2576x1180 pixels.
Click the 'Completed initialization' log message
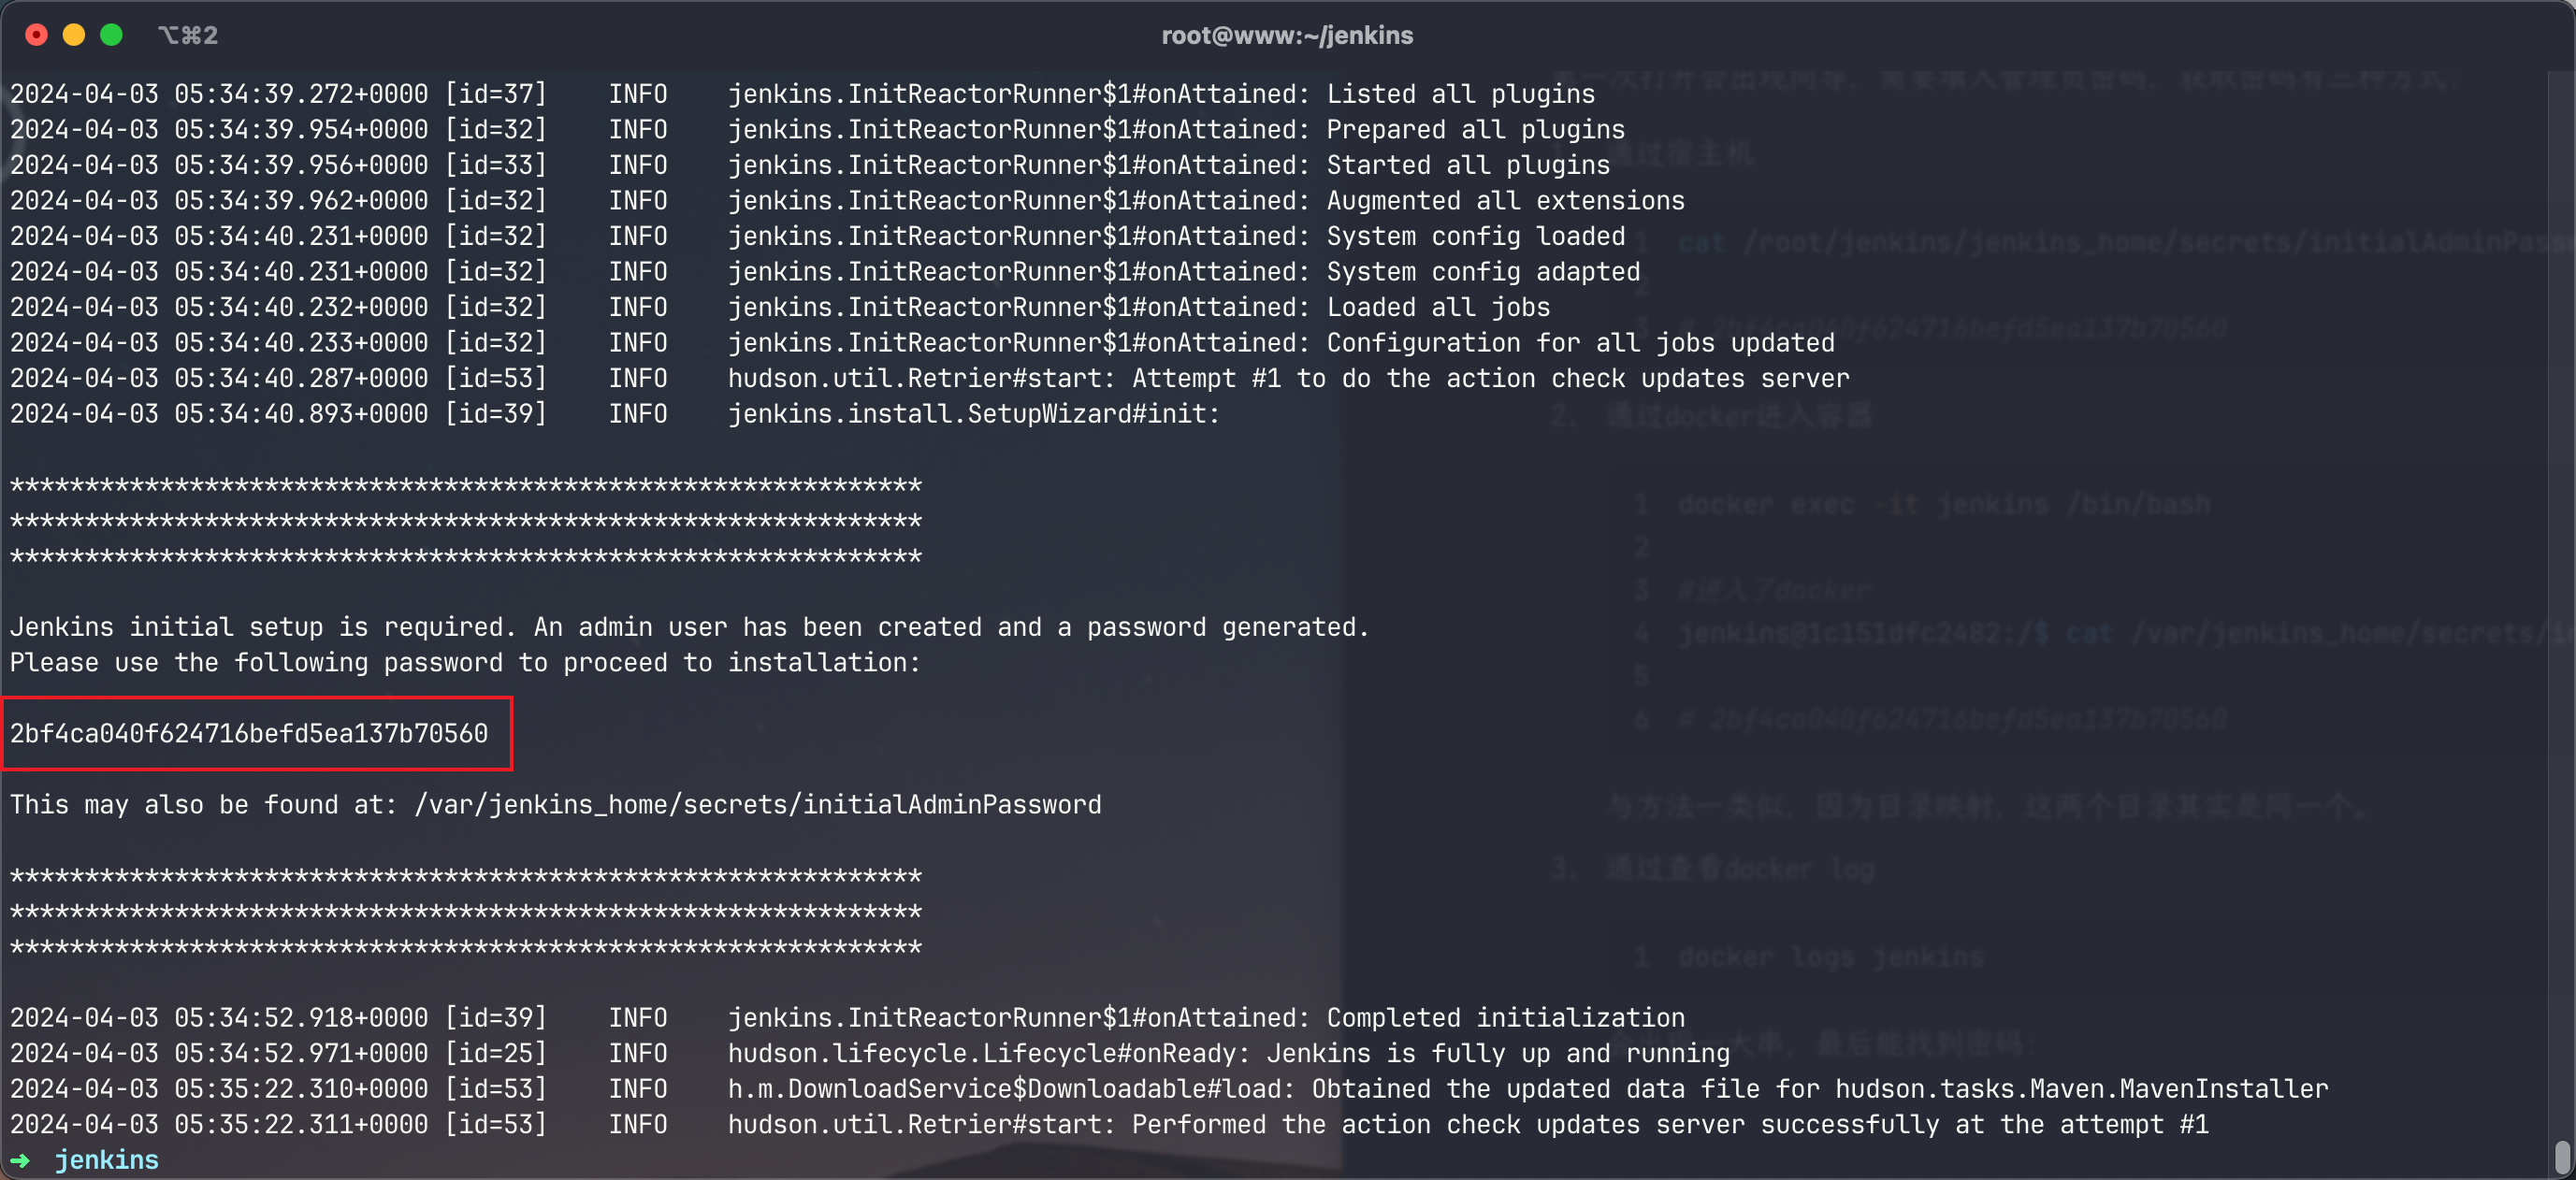pos(1506,1017)
